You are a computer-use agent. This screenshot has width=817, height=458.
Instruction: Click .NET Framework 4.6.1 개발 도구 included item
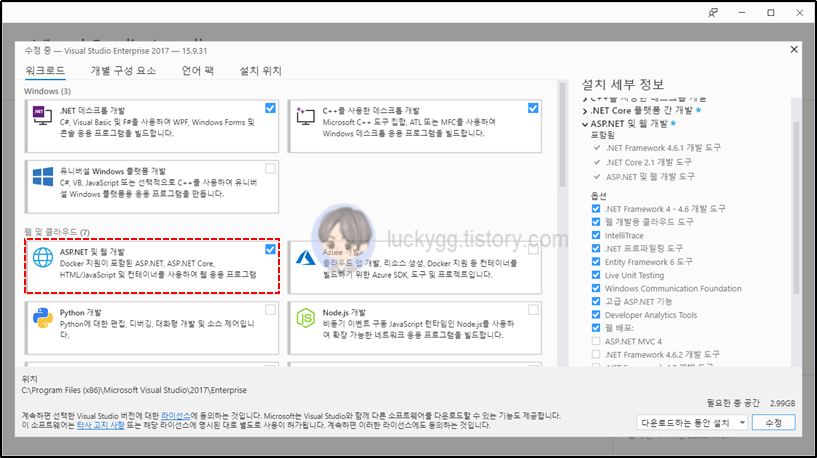pyautogui.click(x=663, y=147)
